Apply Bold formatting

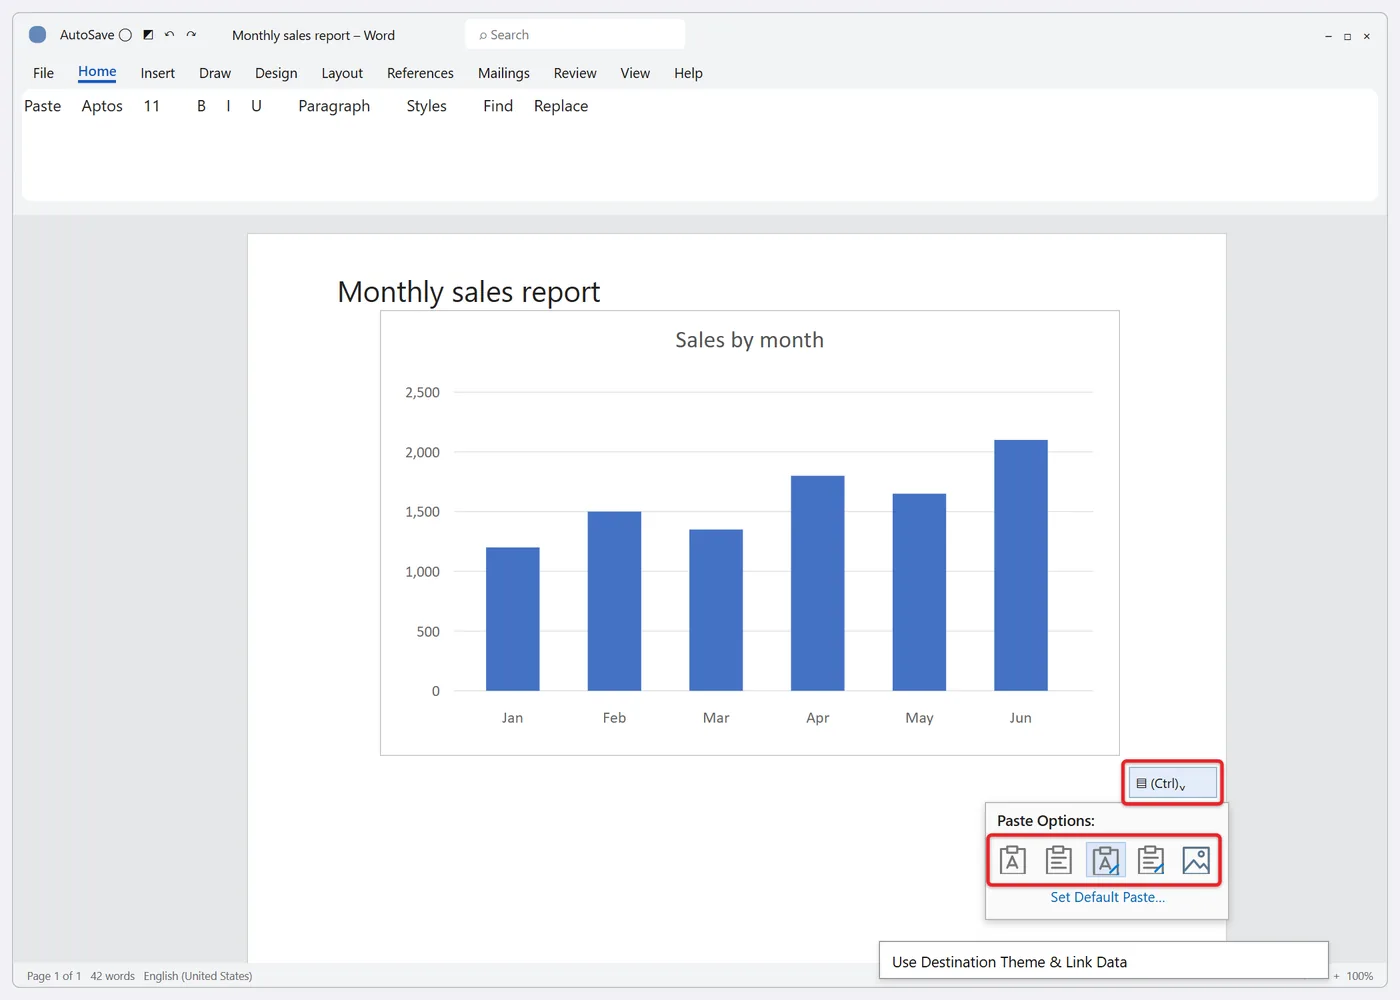coord(201,106)
